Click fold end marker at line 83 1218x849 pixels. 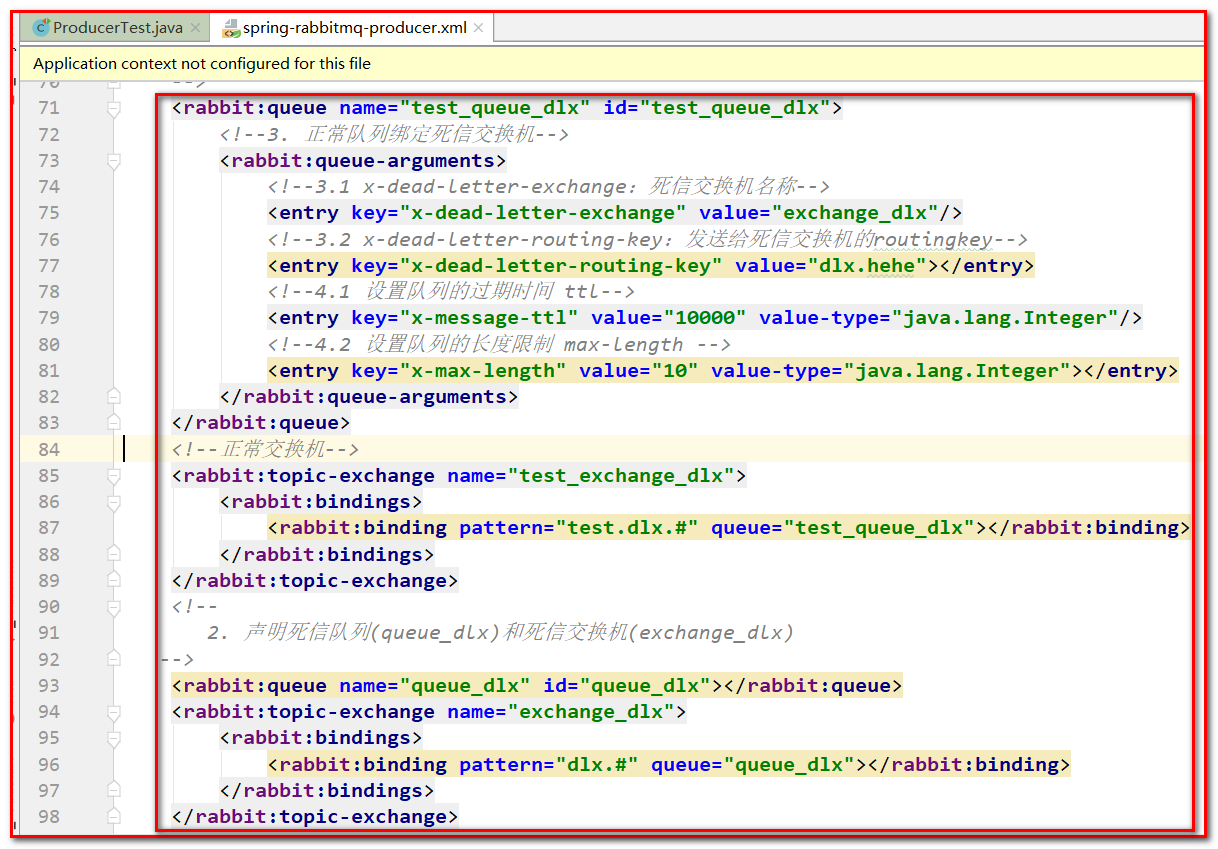pyautogui.click(x=114, y=423)
